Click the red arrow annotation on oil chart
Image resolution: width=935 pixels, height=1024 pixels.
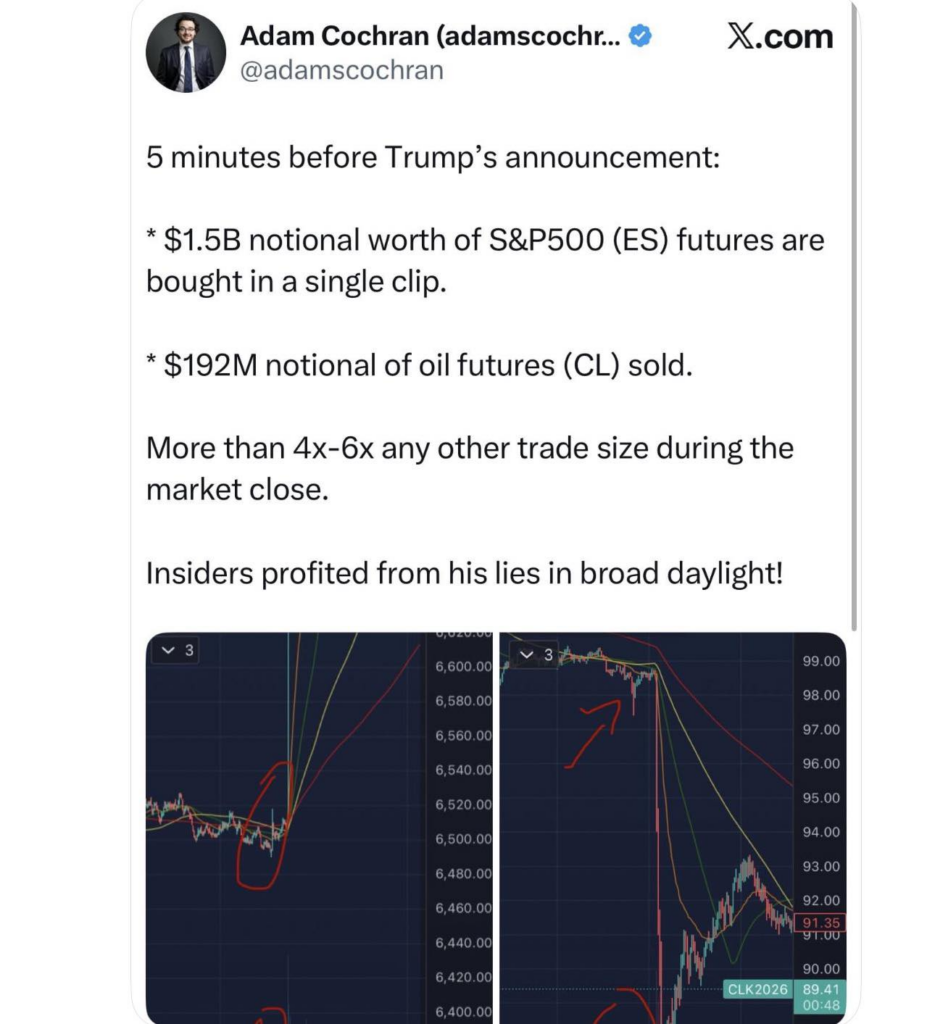593,734
